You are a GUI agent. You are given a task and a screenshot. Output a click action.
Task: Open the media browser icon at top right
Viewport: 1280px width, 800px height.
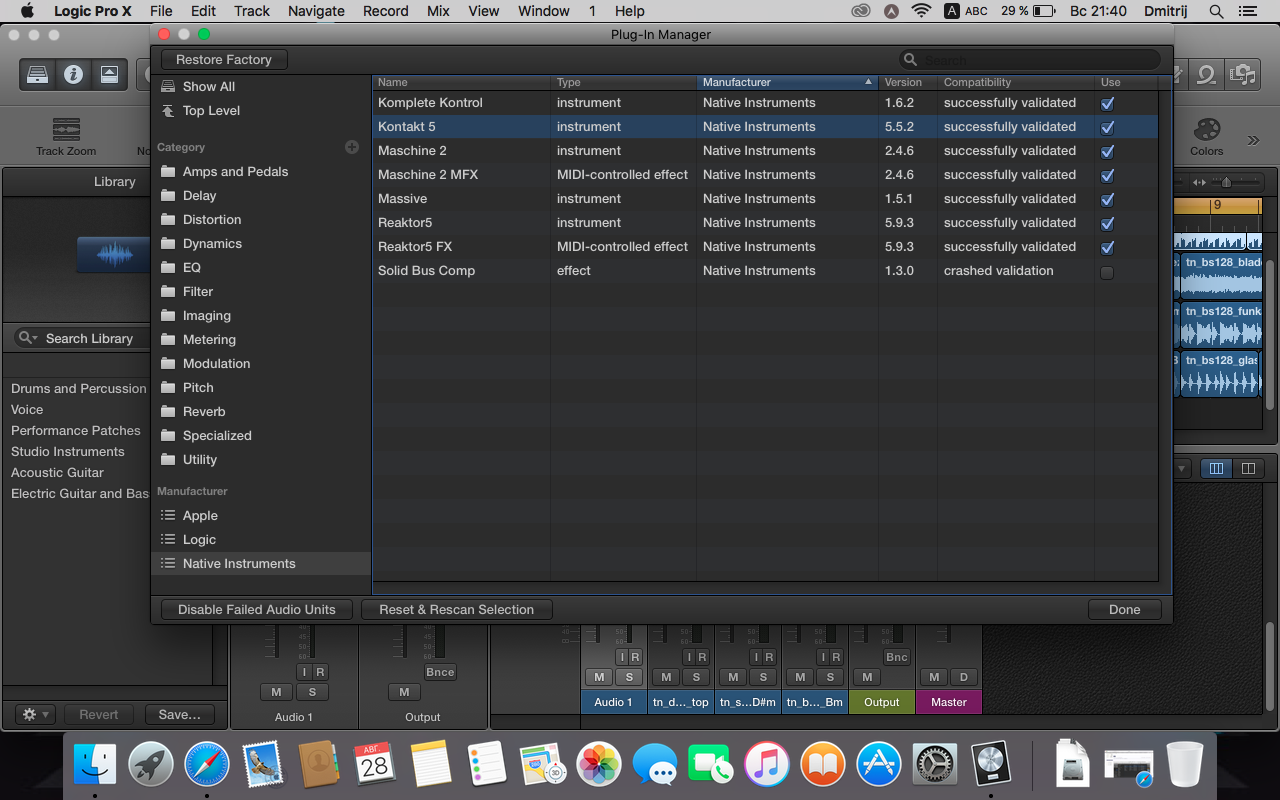1243,75
